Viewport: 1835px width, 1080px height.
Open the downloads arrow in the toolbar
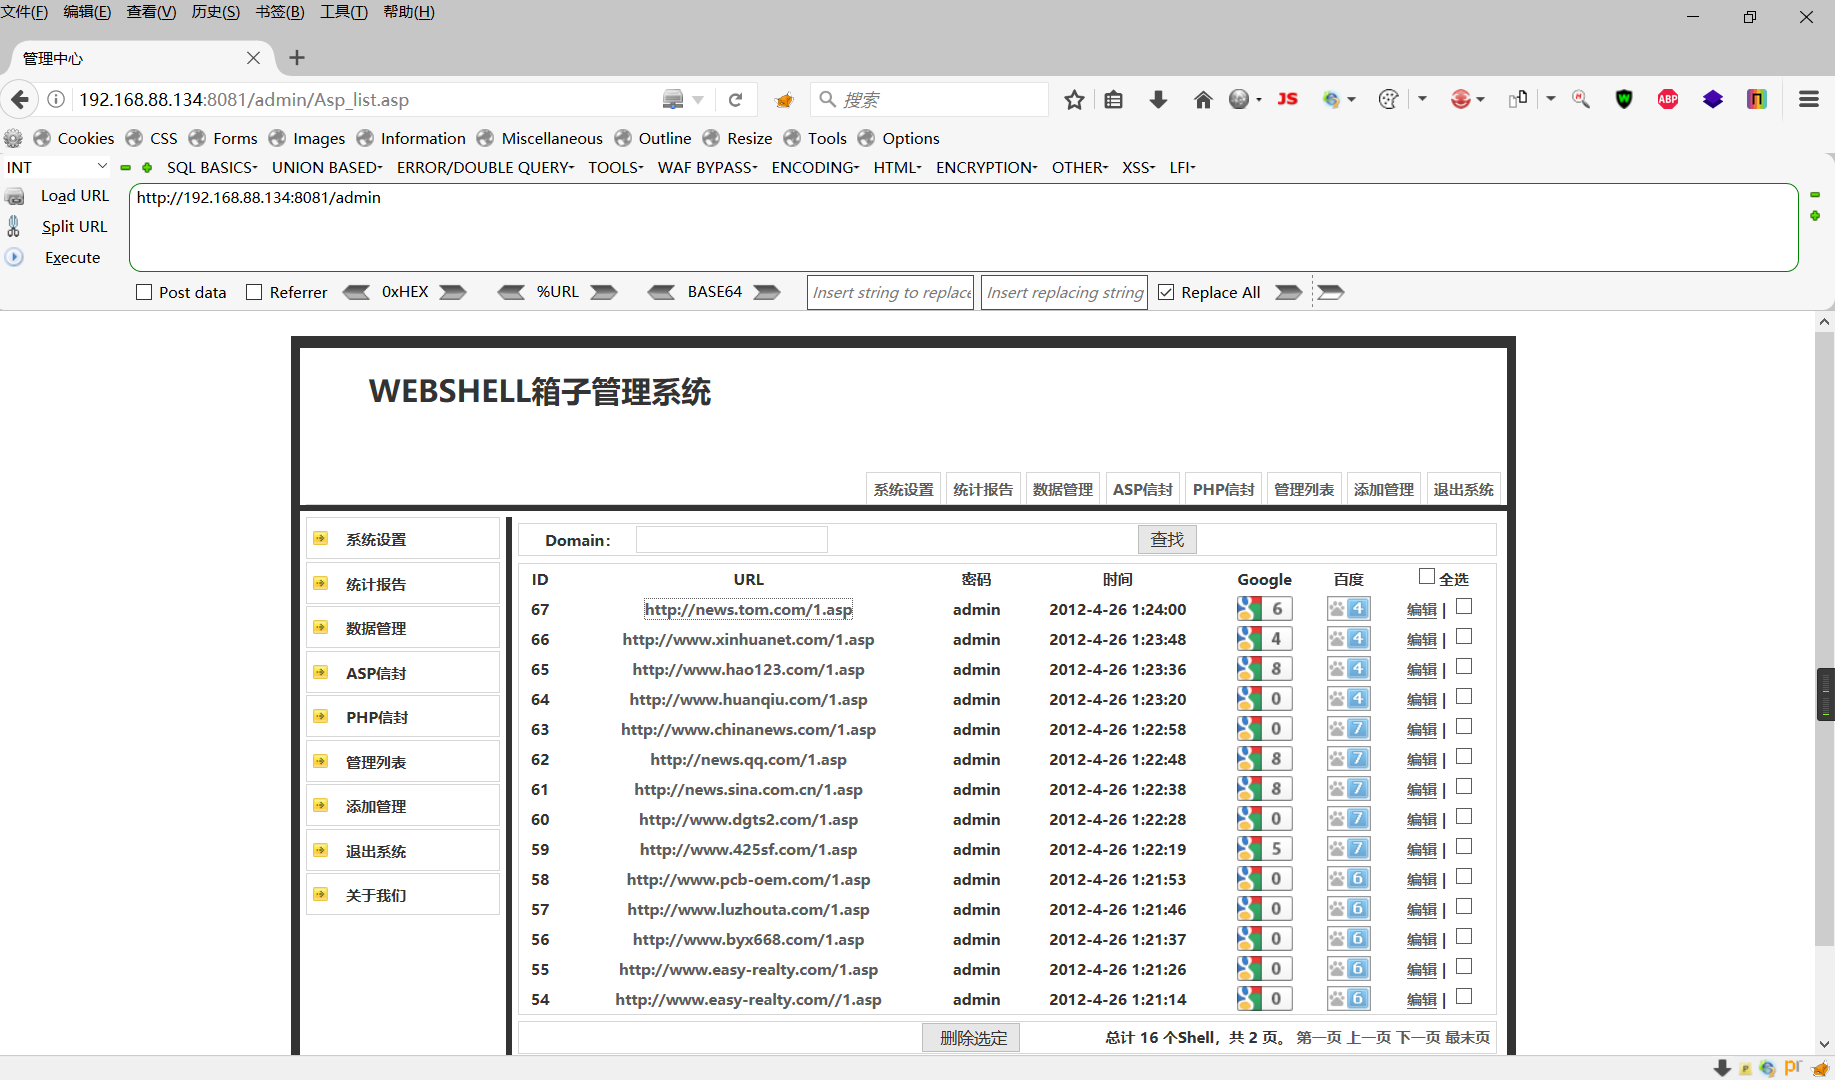click(1158, 99)
